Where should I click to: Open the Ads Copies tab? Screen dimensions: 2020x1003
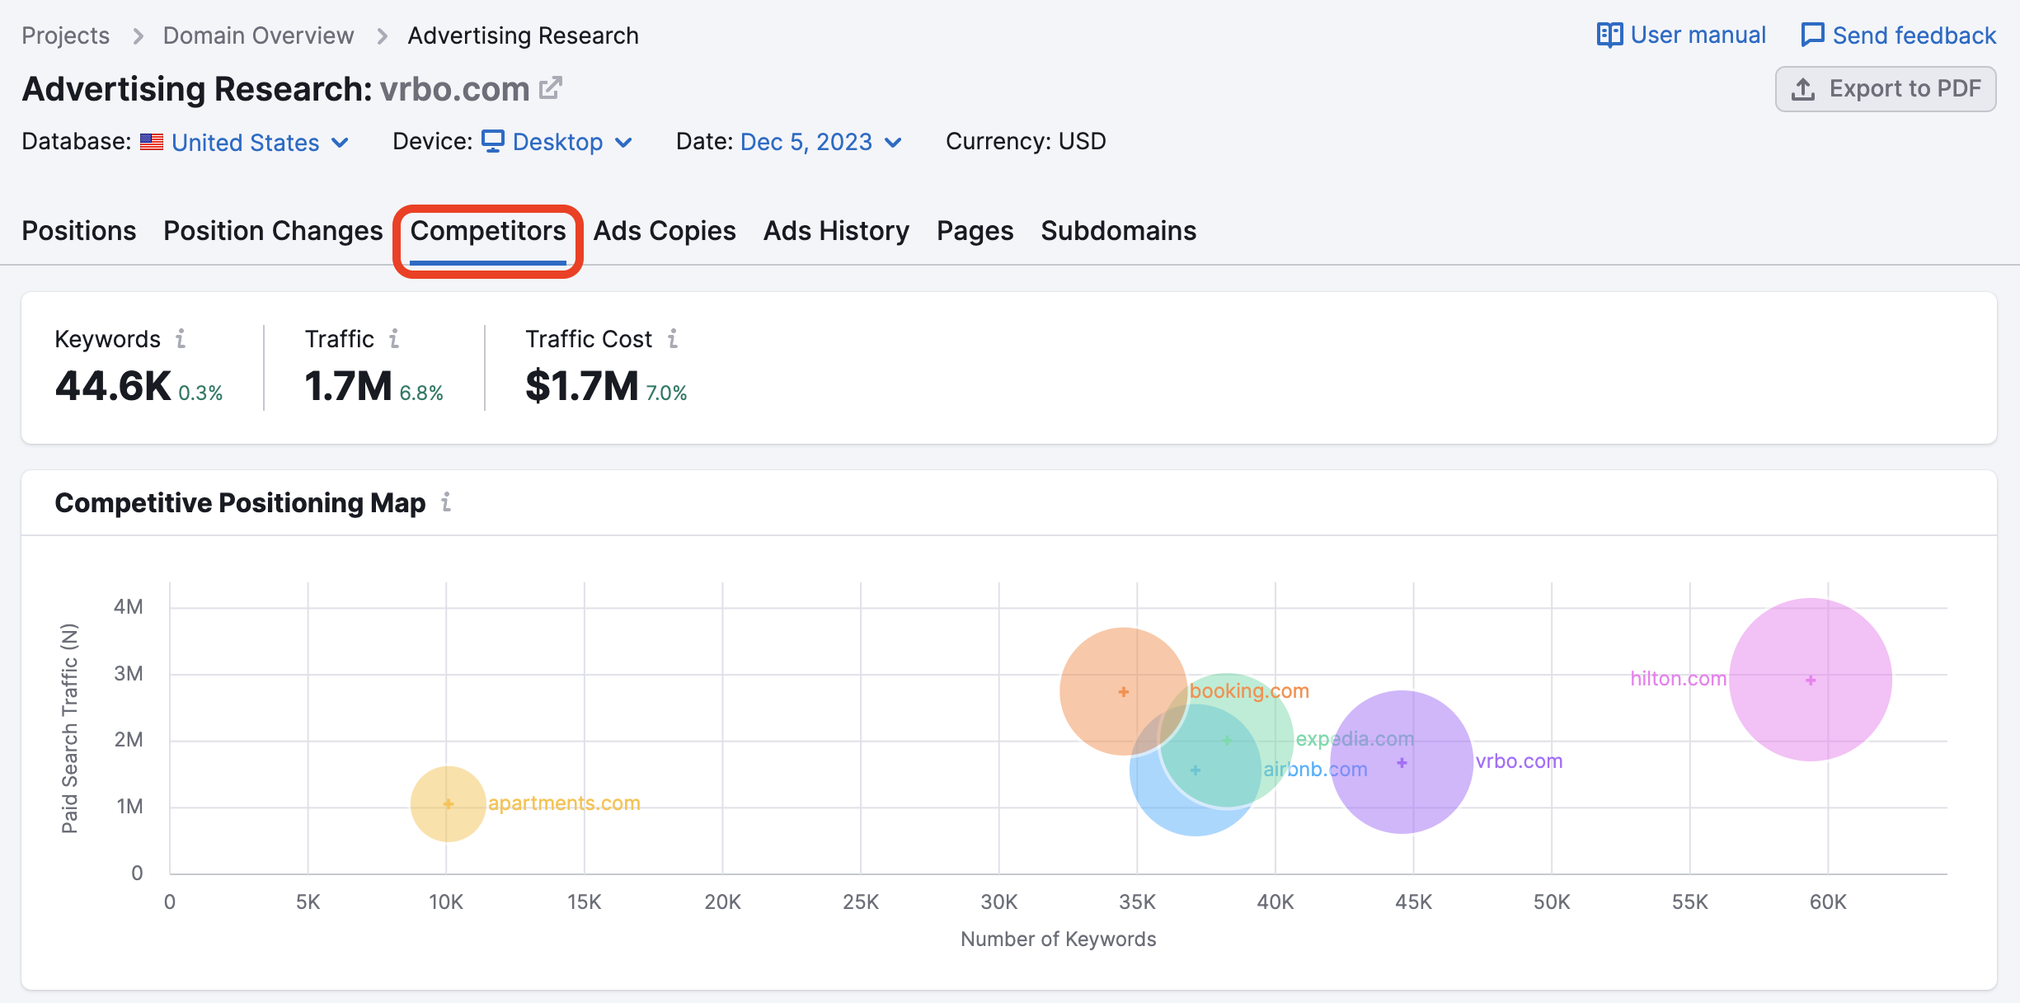pos(664,231)
